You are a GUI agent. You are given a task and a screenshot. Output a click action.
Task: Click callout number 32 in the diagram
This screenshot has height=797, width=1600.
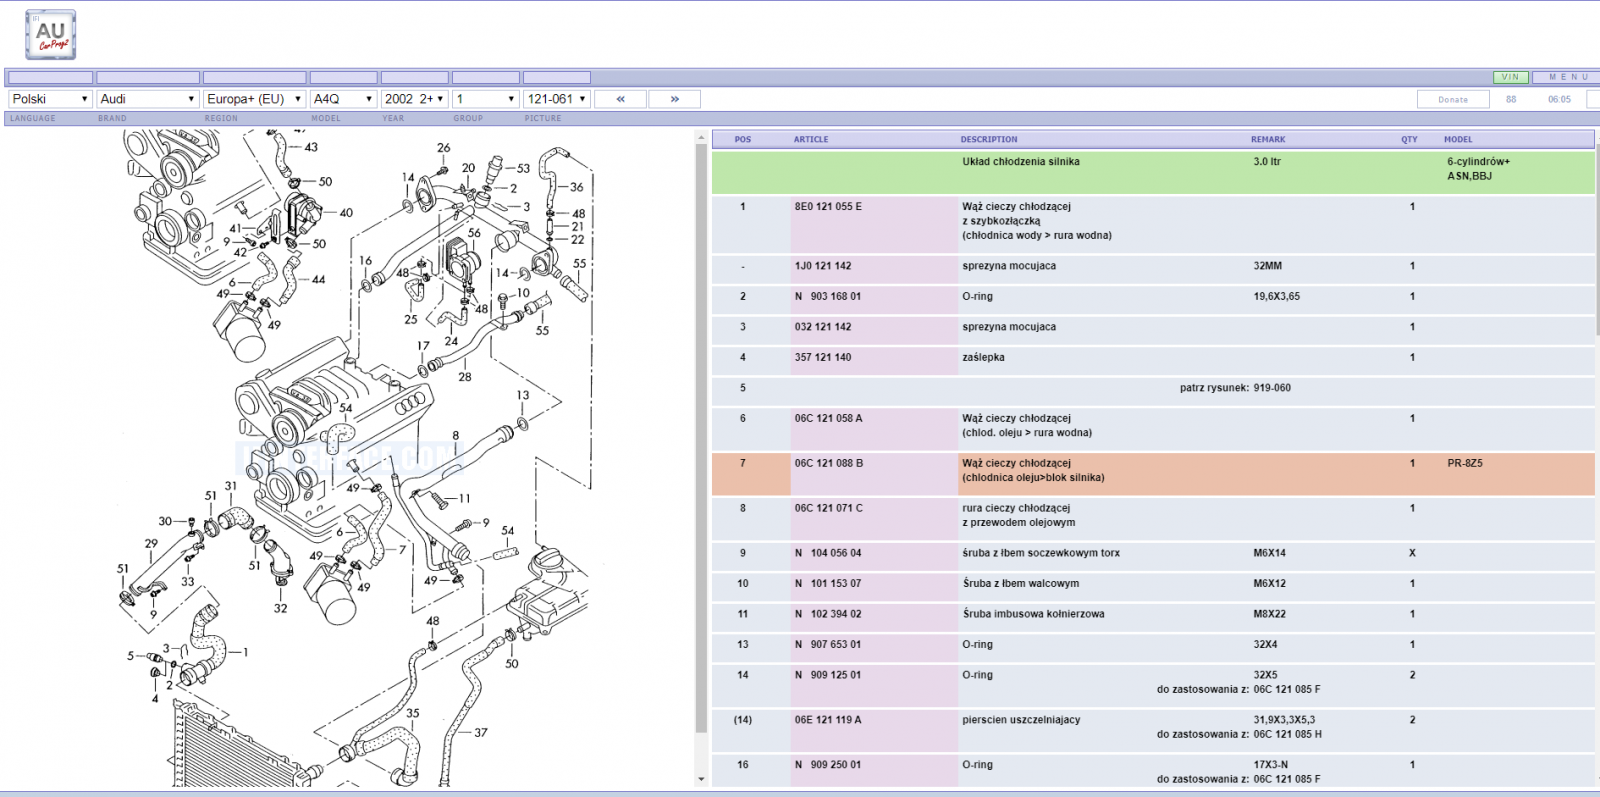coord(280,608)
